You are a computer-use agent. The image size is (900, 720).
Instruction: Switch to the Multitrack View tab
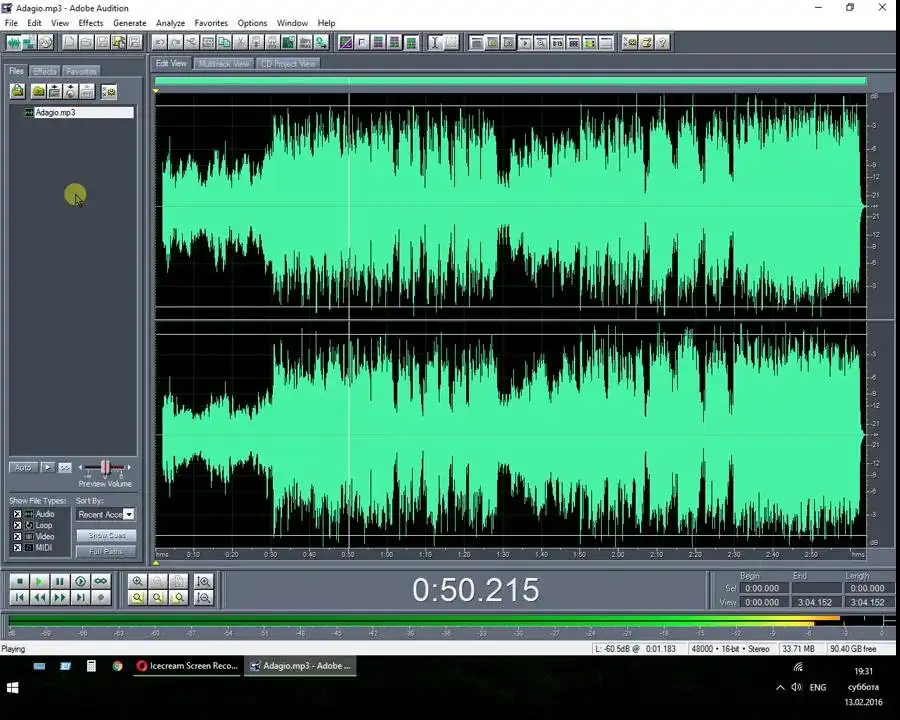[x=224, y=63]
